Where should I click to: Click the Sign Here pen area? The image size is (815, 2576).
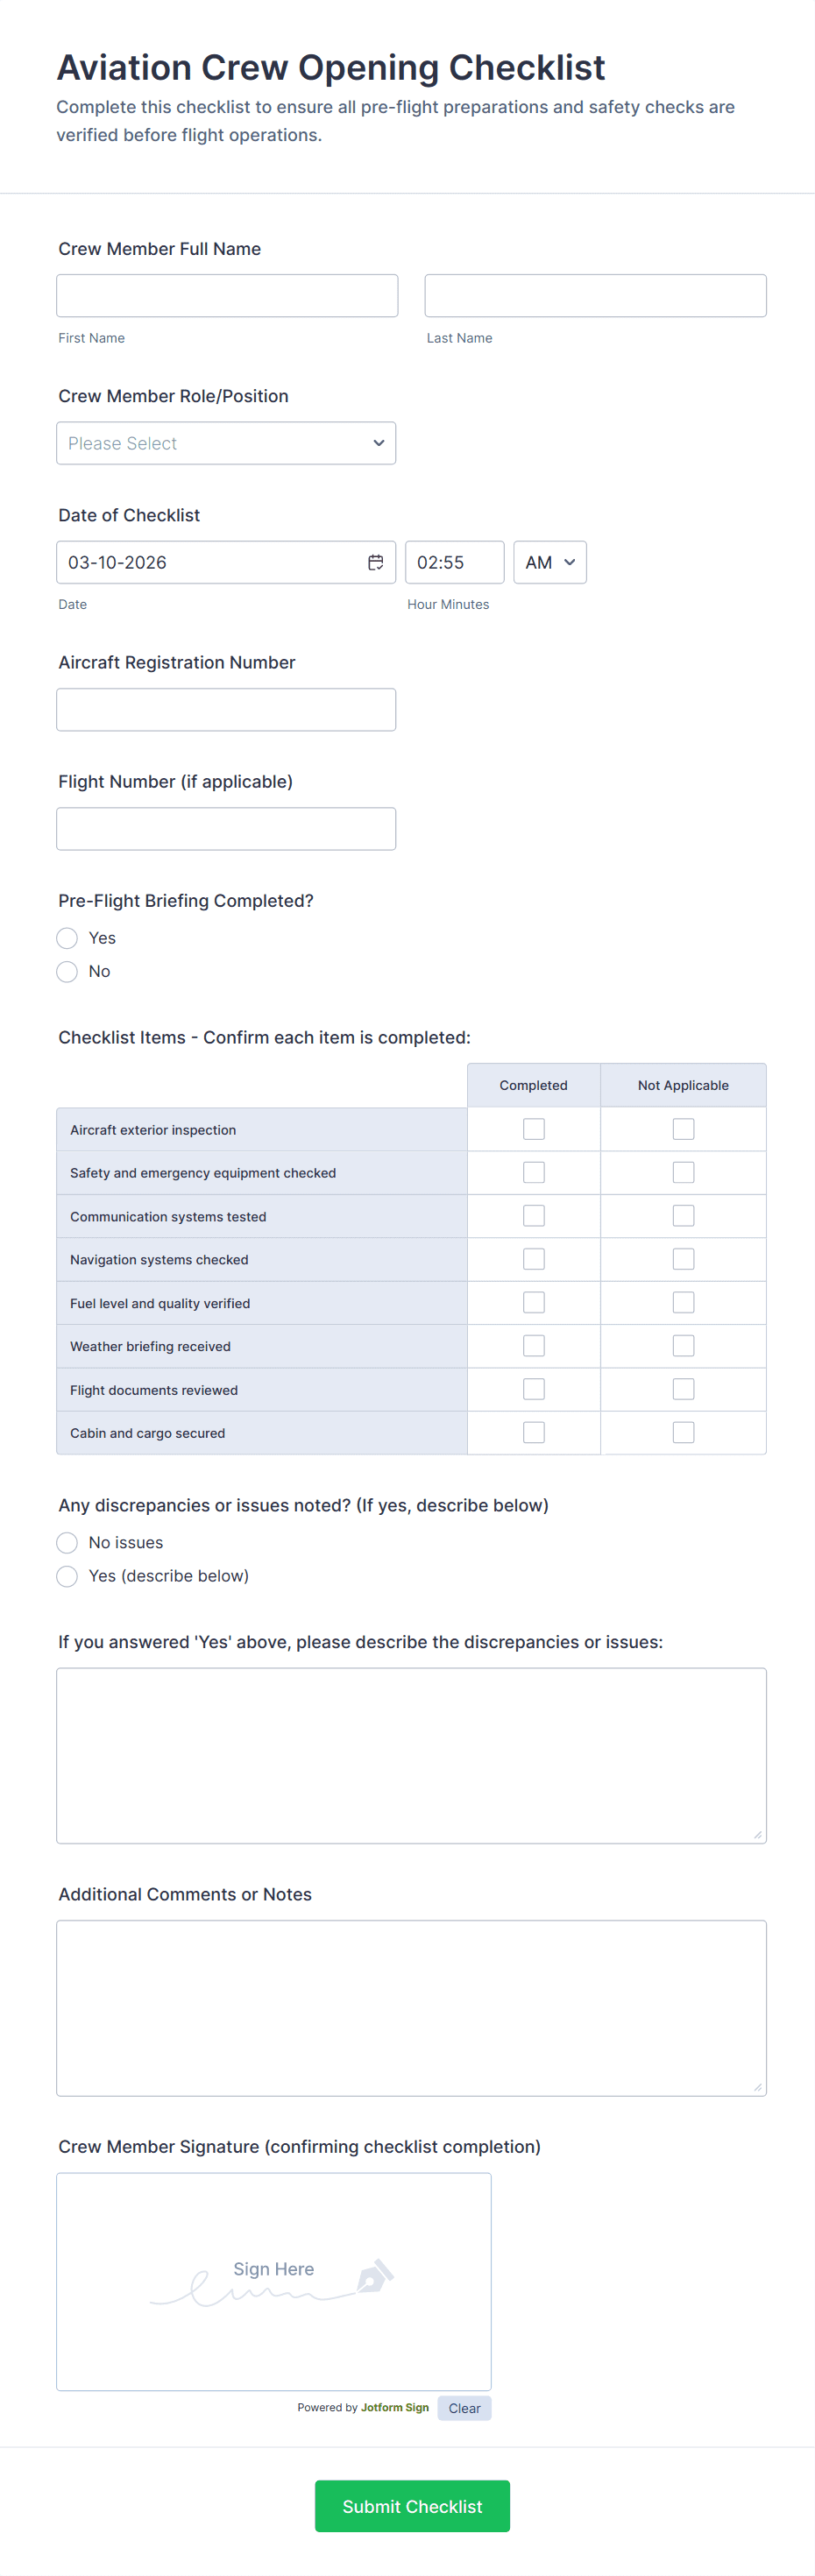[273, 2280]
